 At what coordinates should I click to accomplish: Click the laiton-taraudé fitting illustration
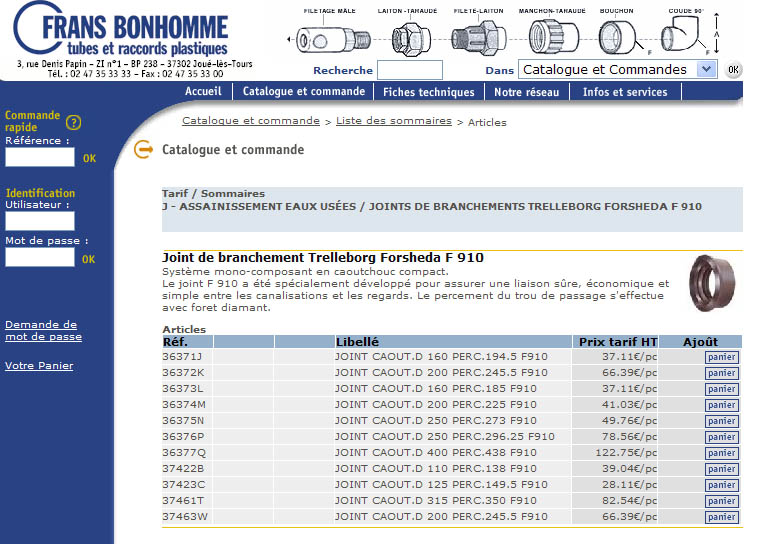coord(411,39)
